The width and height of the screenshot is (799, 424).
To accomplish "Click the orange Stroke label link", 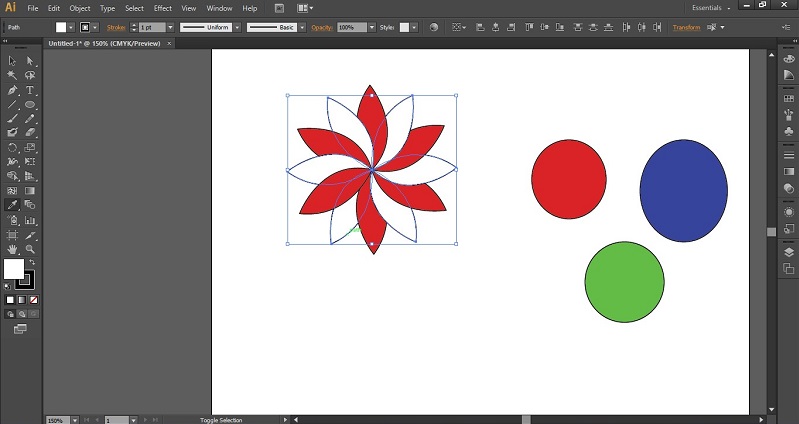I will click(x=117, y=28).
